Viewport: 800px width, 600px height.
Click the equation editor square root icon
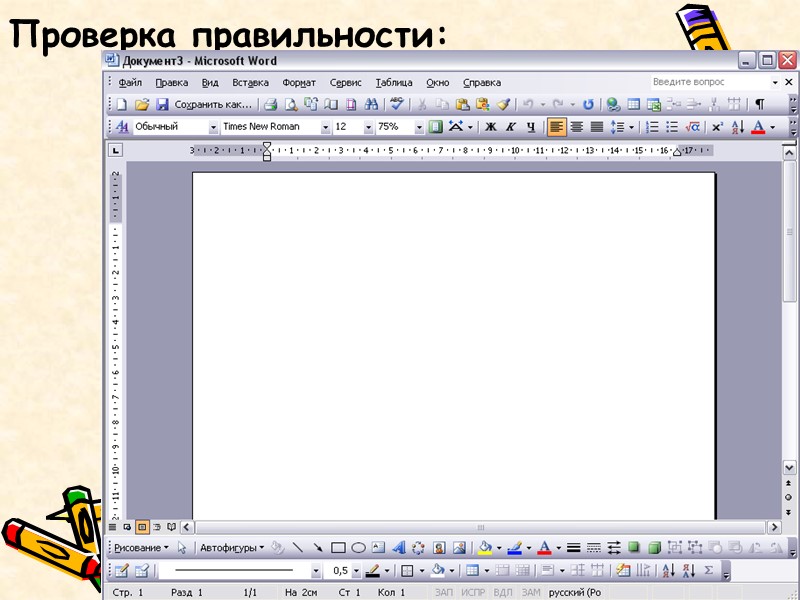coord(692,127)
